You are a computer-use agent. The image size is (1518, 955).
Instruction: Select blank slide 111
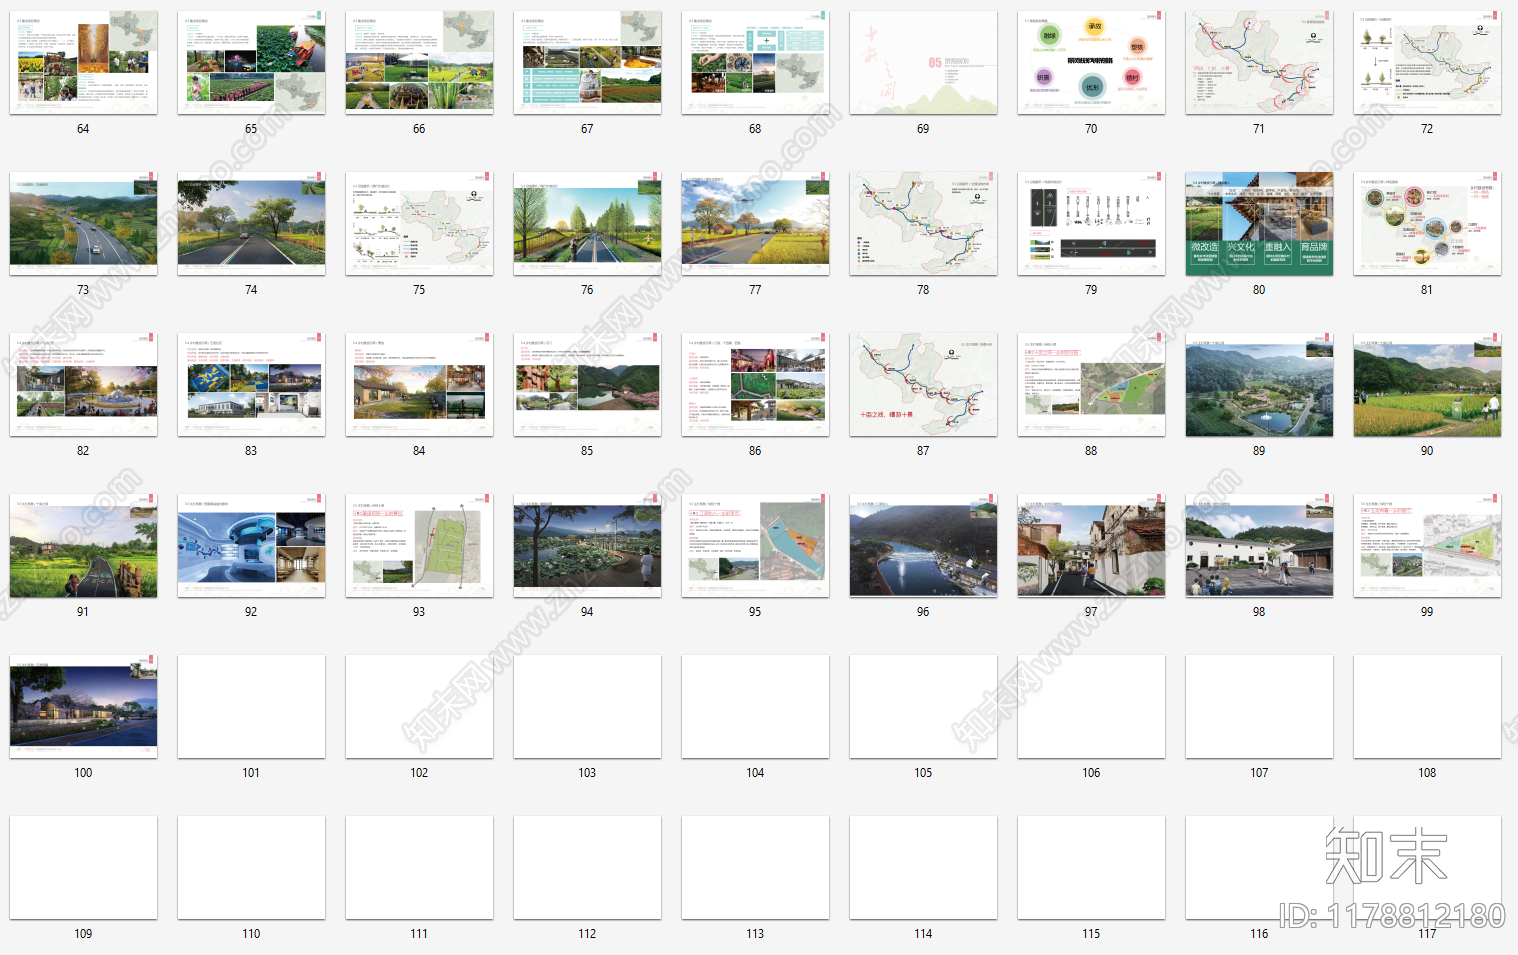coord(419,867)
